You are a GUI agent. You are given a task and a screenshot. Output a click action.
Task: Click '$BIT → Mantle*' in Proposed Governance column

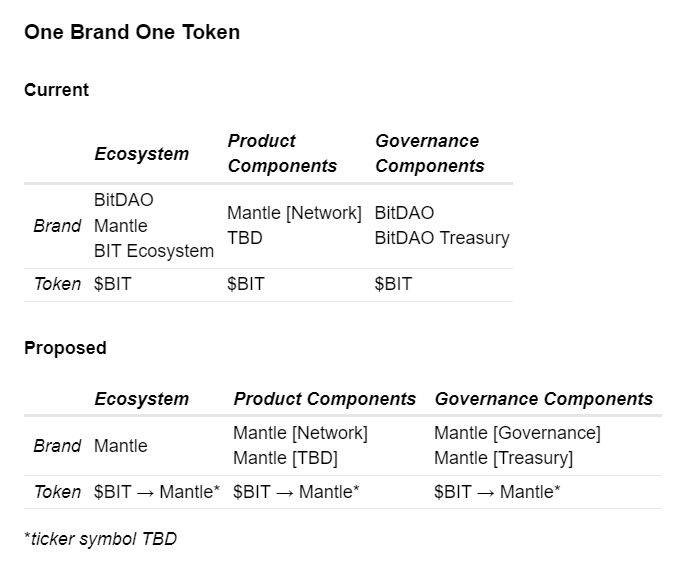(x=497, y=492)
